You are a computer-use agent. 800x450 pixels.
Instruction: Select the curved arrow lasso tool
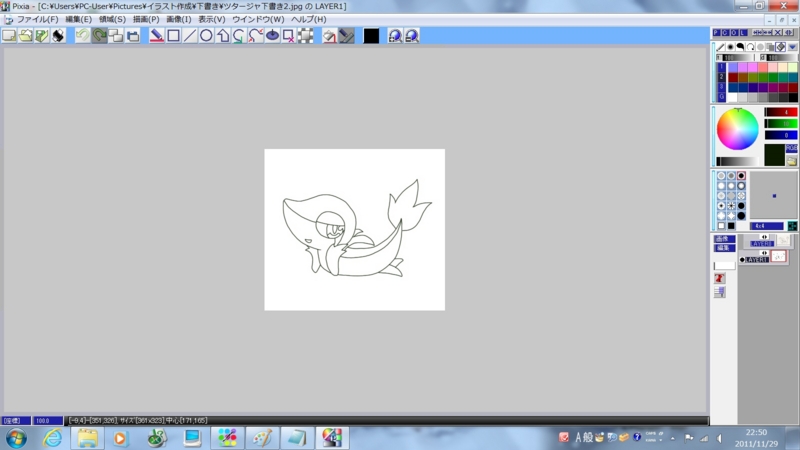[x=239, y=36]
